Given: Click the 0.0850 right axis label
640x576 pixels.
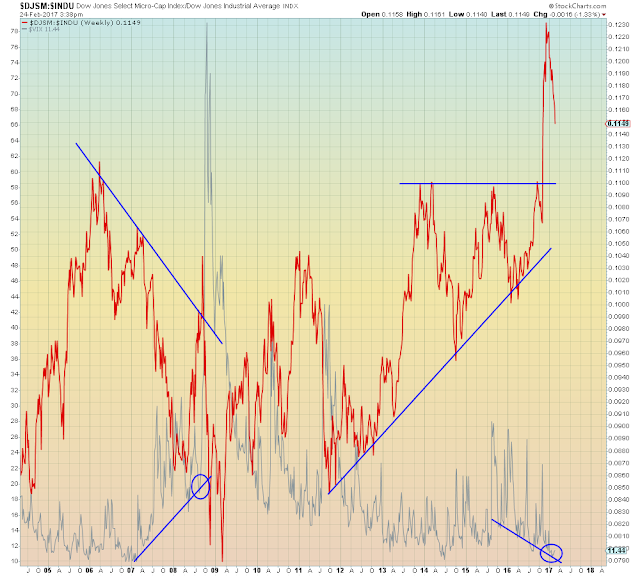Looking at the screenshot, I should 618,487.
